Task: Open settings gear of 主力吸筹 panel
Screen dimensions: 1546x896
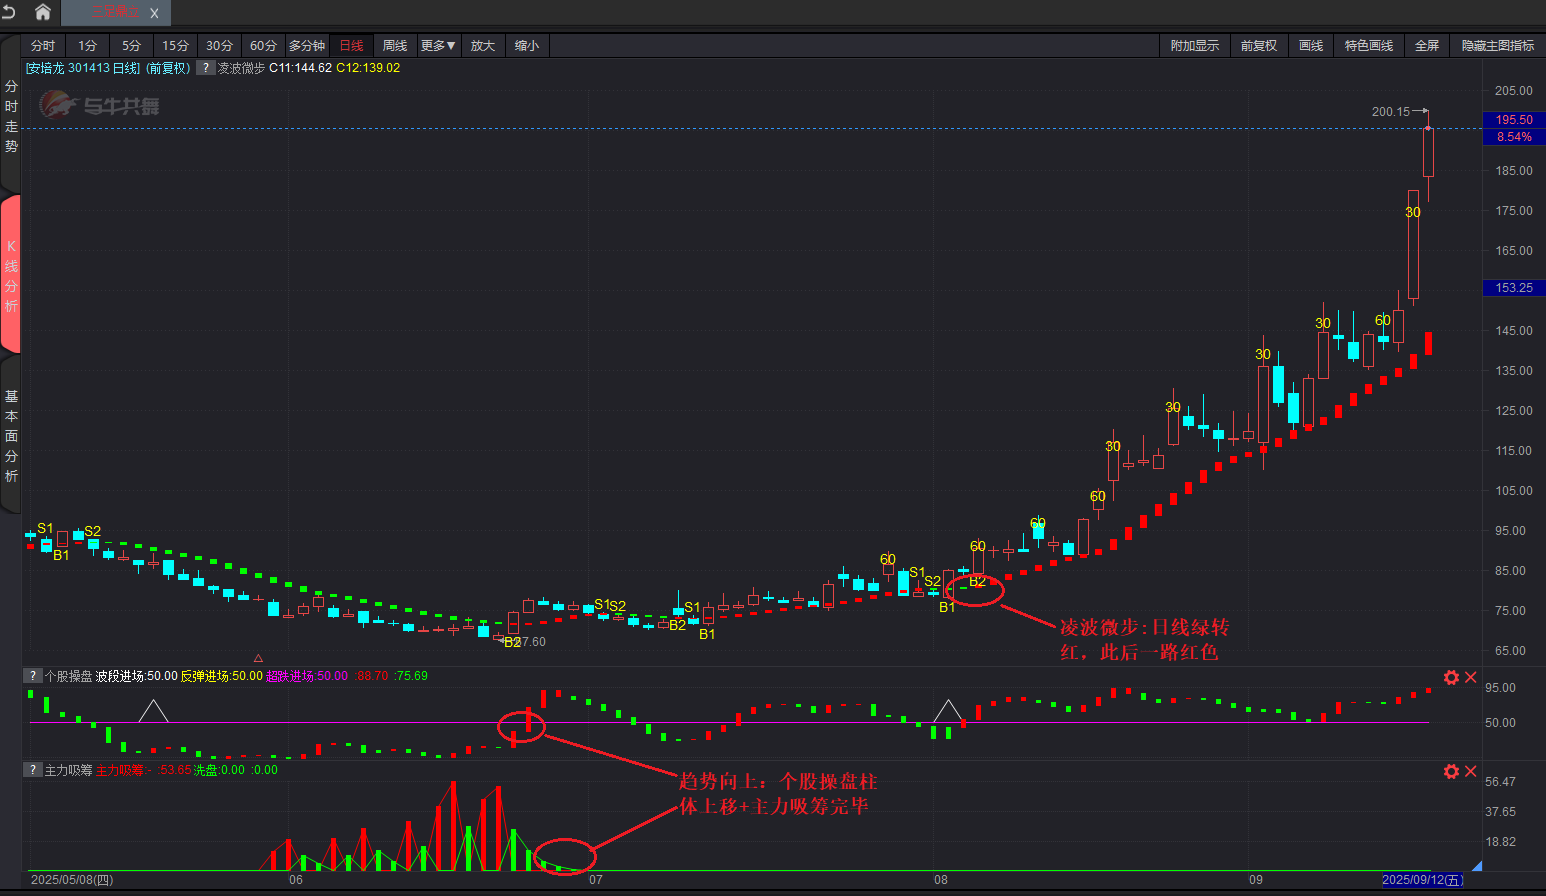Action: (1451, 771)
